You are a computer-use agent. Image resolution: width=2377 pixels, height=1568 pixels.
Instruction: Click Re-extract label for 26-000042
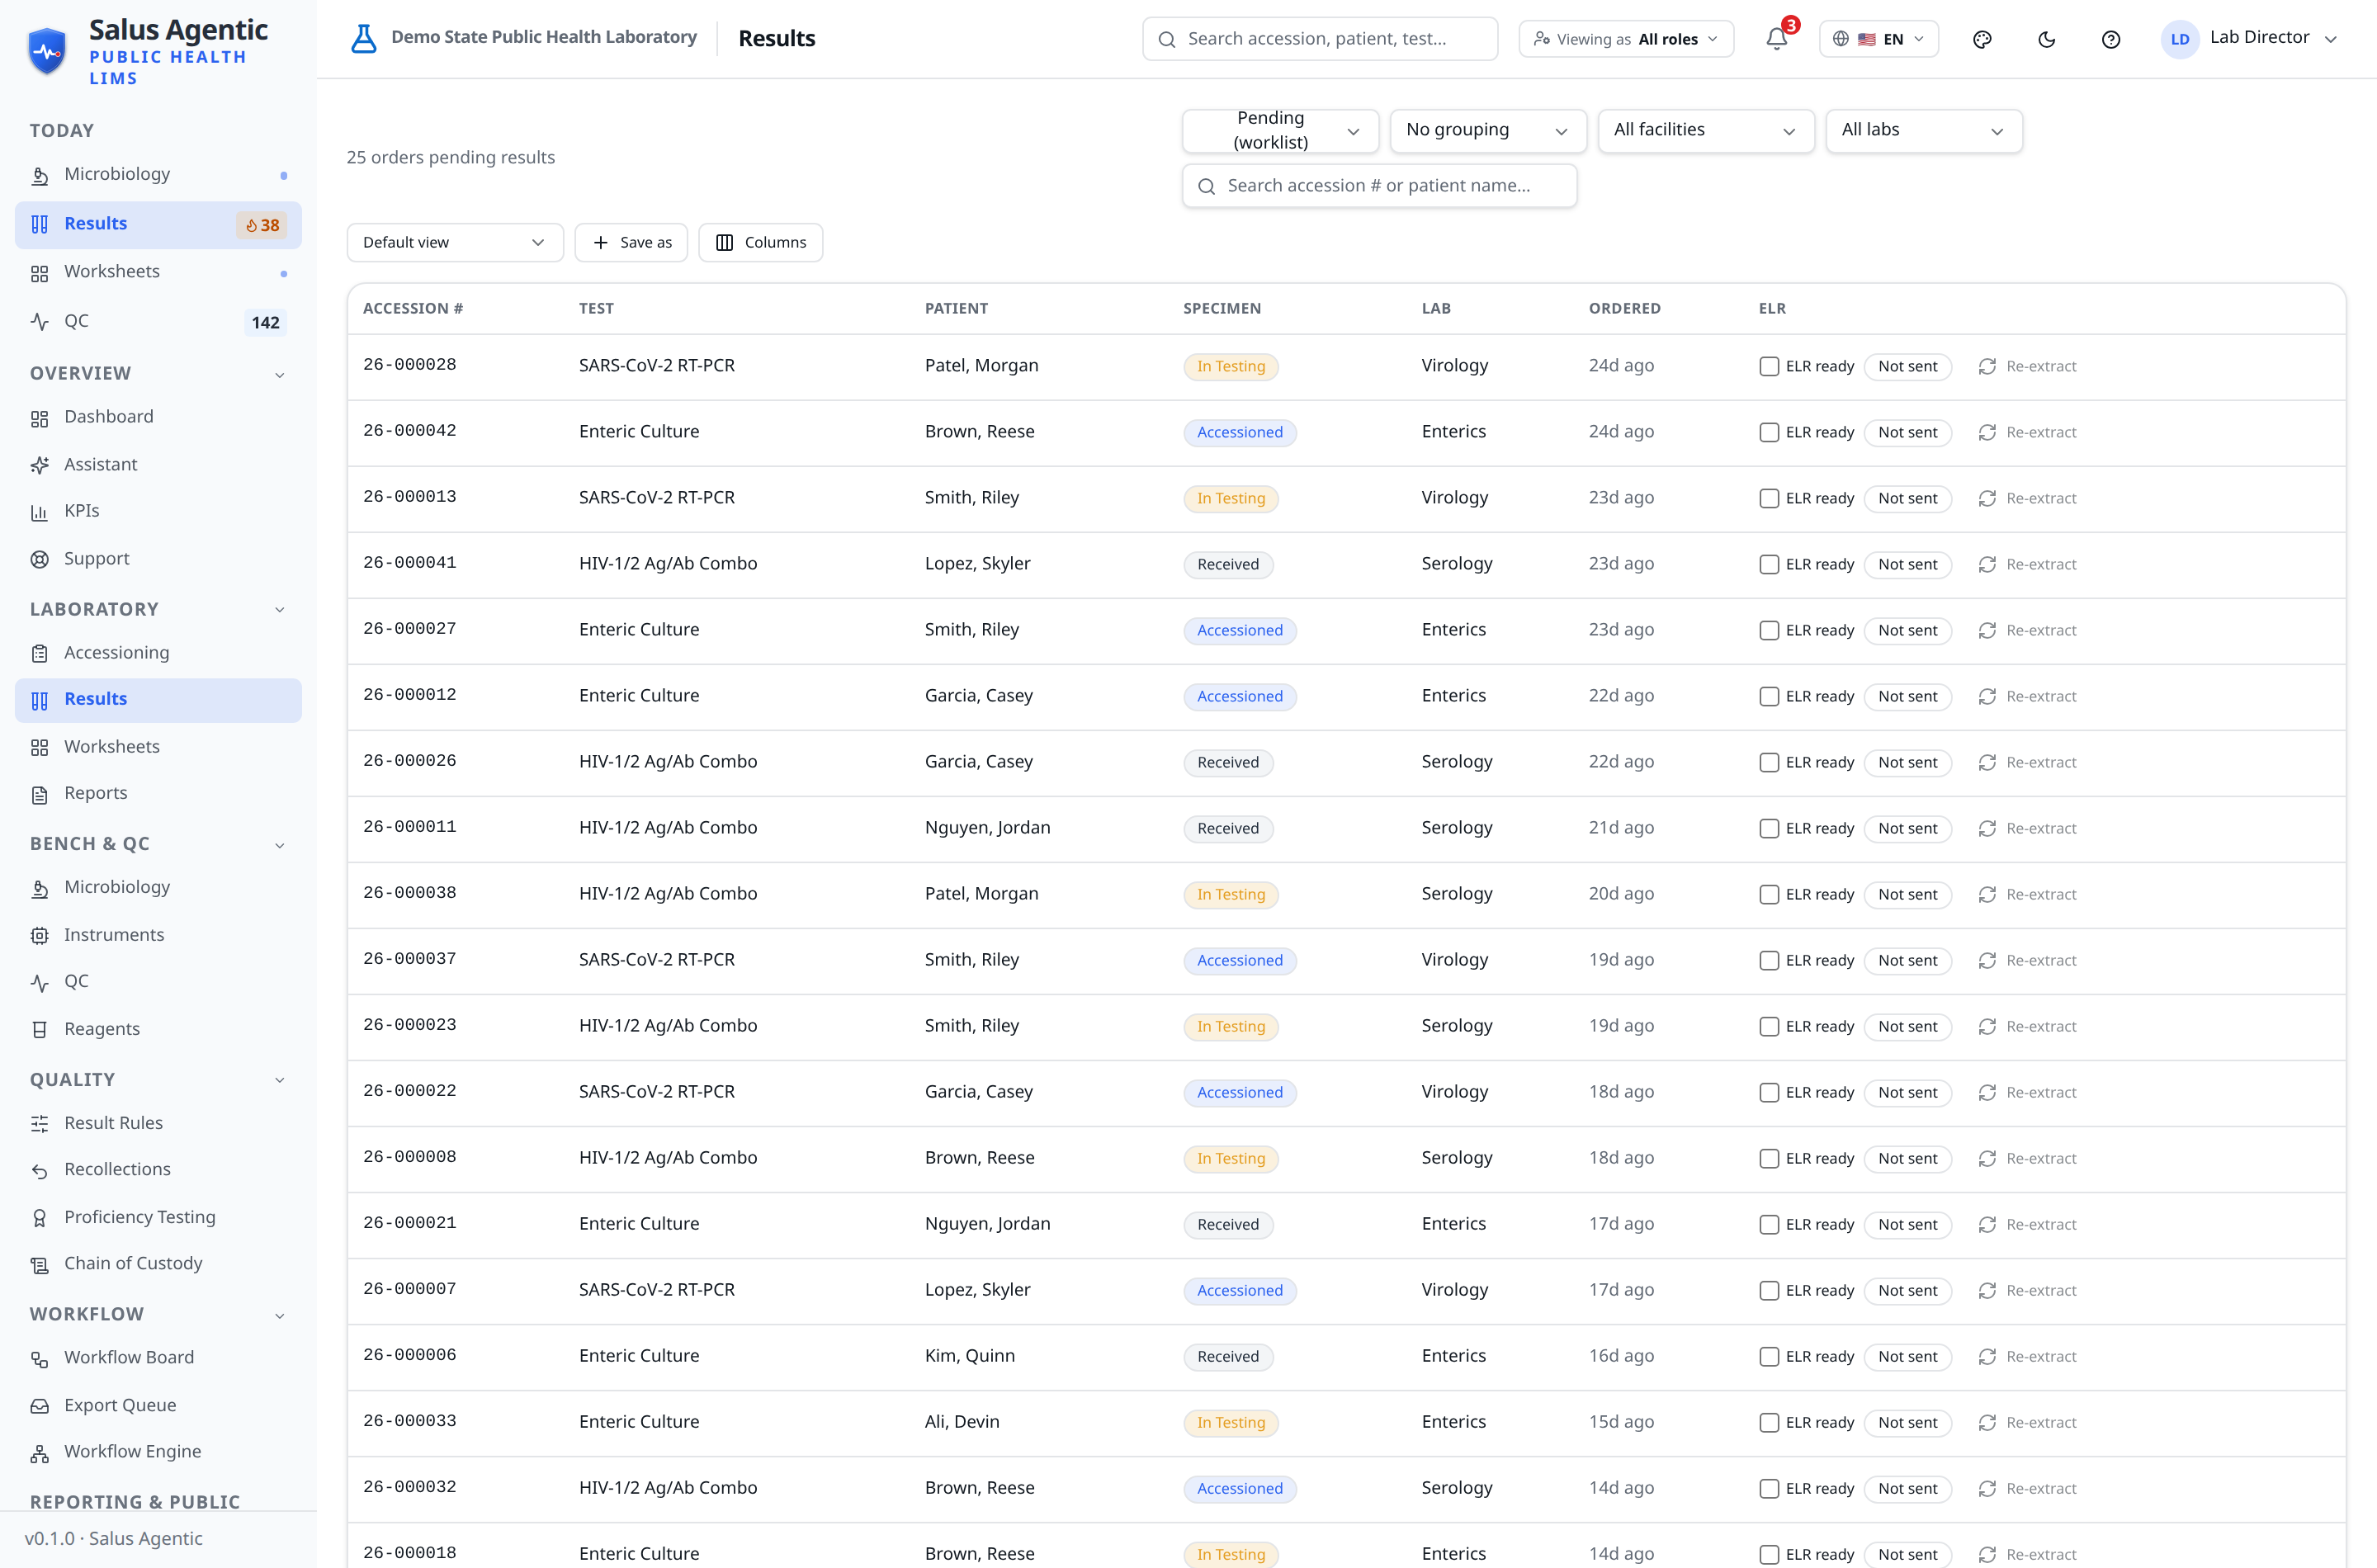coord(2041,432)
